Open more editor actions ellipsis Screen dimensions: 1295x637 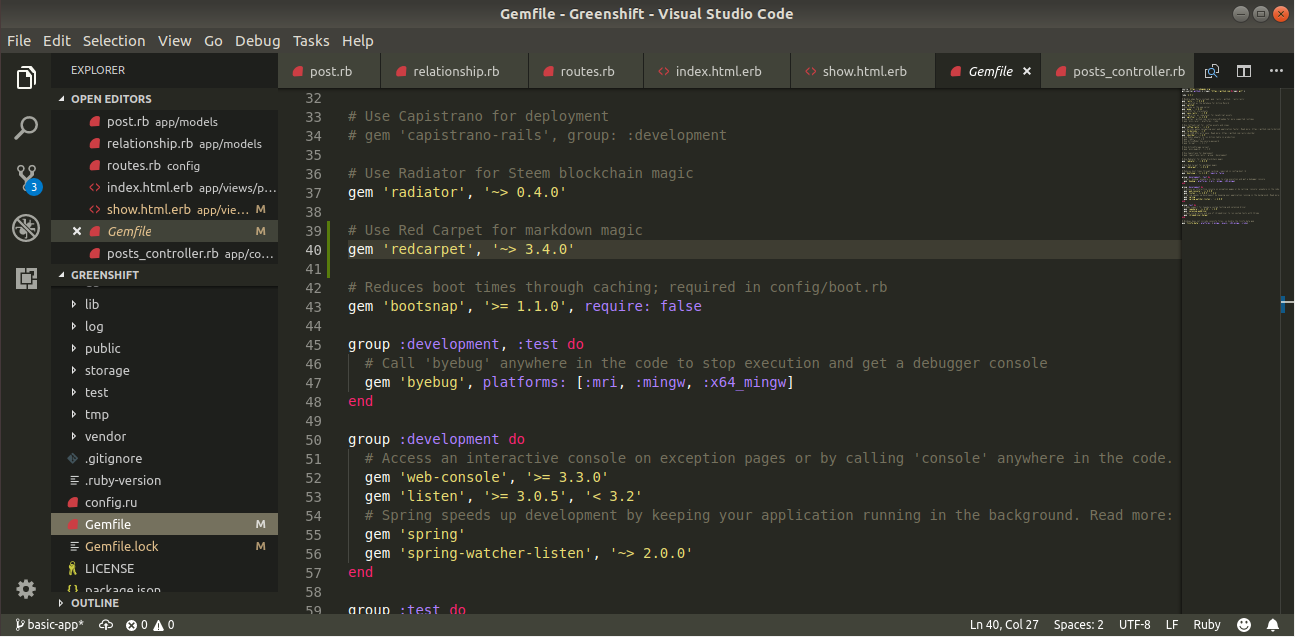point(1276,71)
